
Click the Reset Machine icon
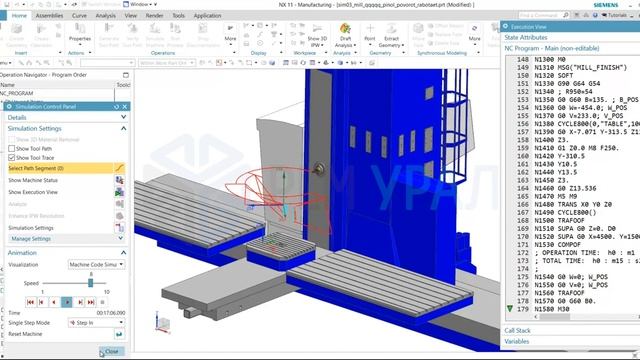(119, 334)
